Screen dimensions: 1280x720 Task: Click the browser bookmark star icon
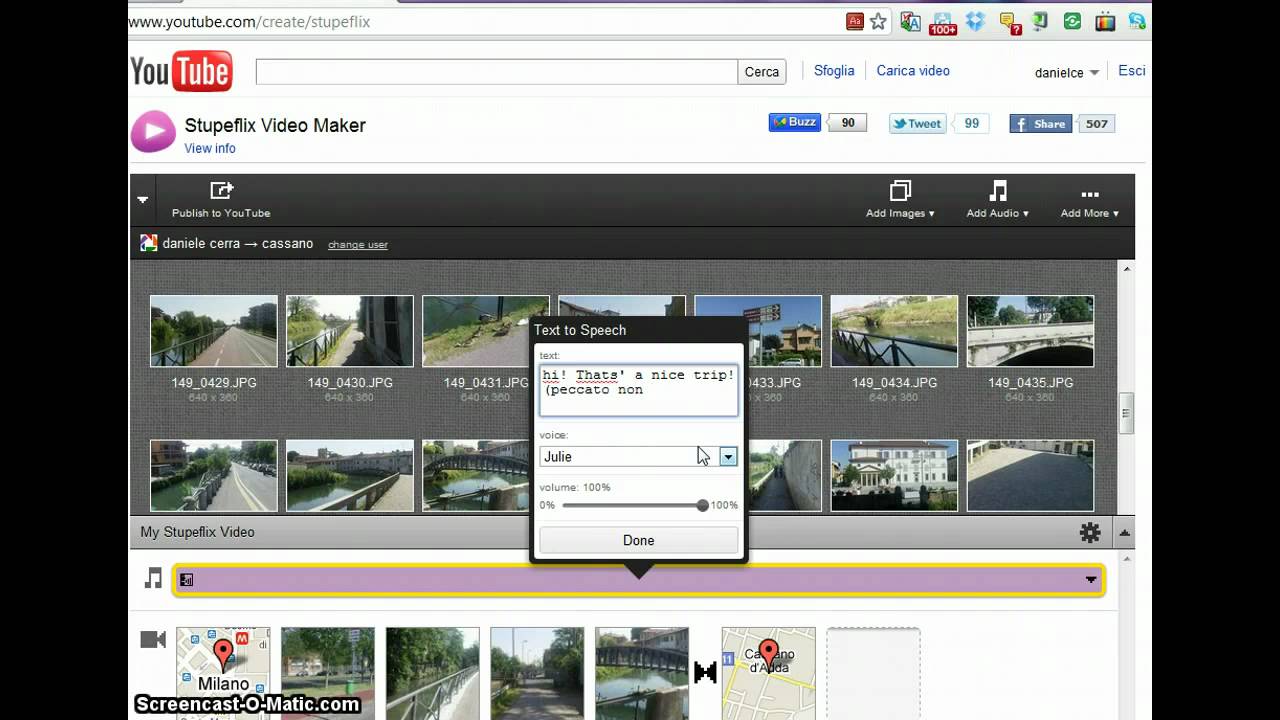click(878, 21)
